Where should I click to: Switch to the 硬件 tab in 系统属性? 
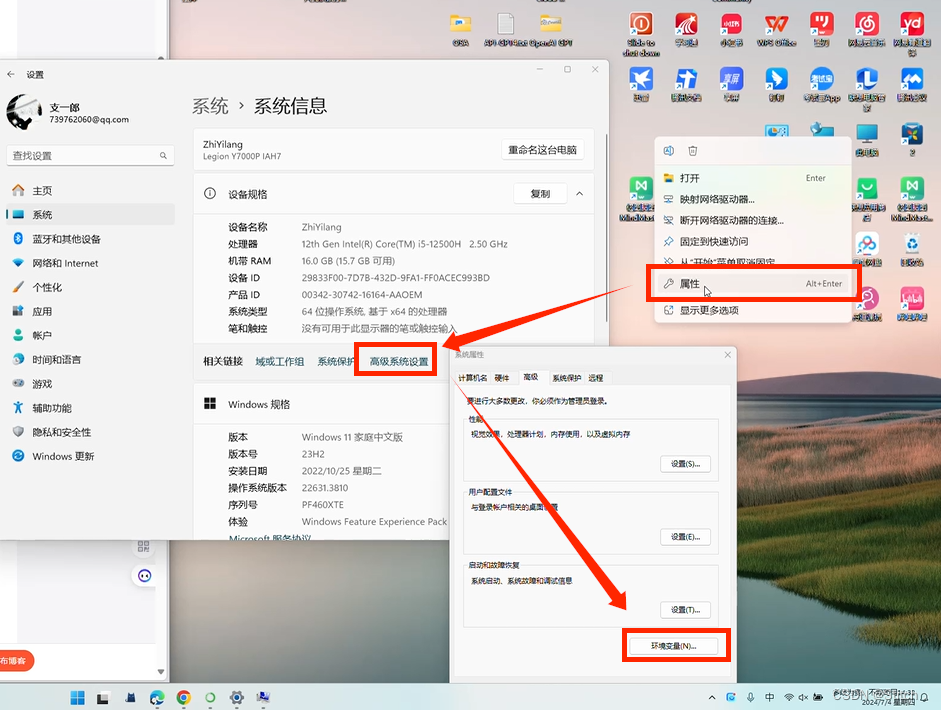click(x=502, y=377)
